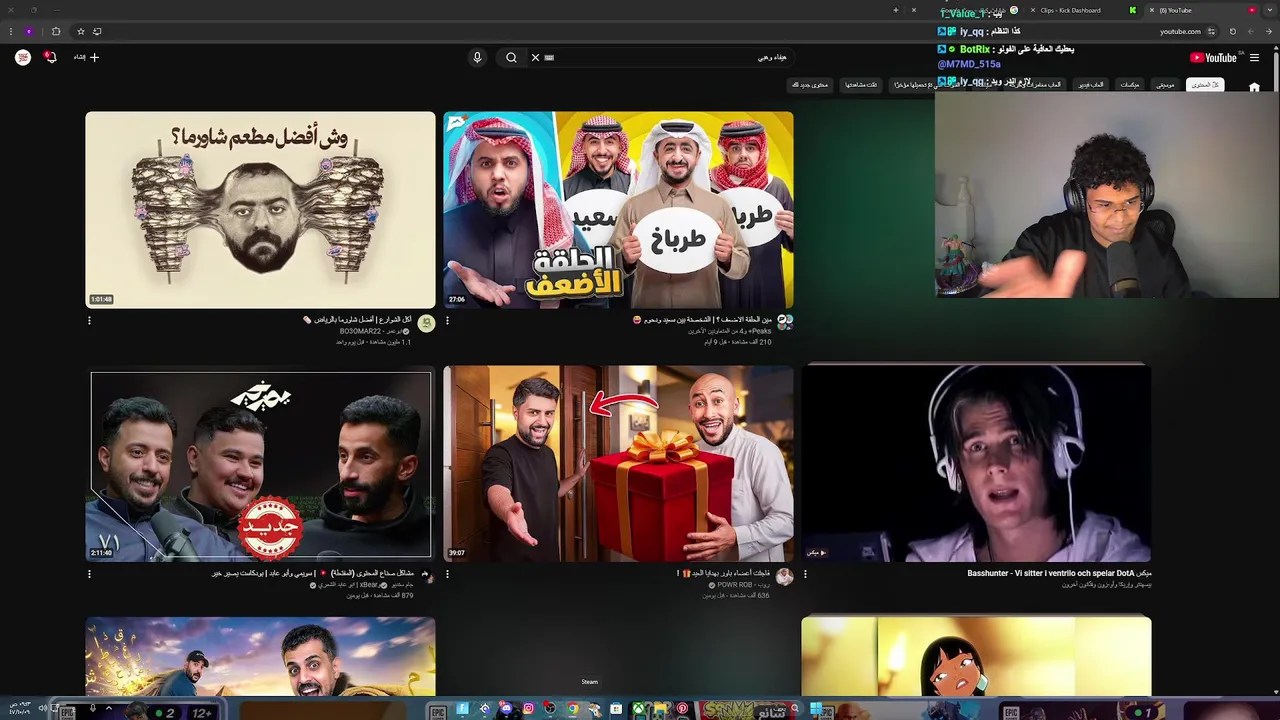This screenshot has height=720, width=1280.
Task: Open the three-men podcast 'جديد' thumbnail
Action: click(x=260, y=465)
